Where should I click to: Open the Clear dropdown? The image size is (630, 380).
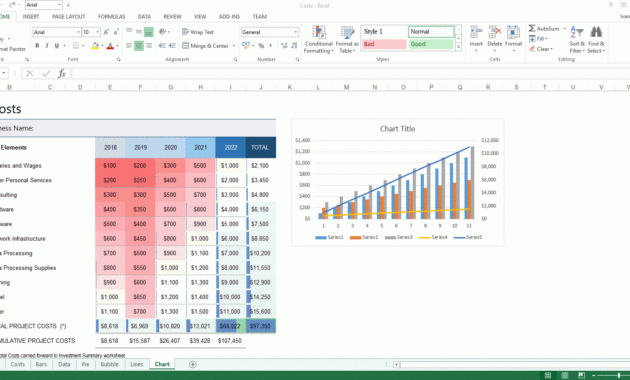(541, 49)
